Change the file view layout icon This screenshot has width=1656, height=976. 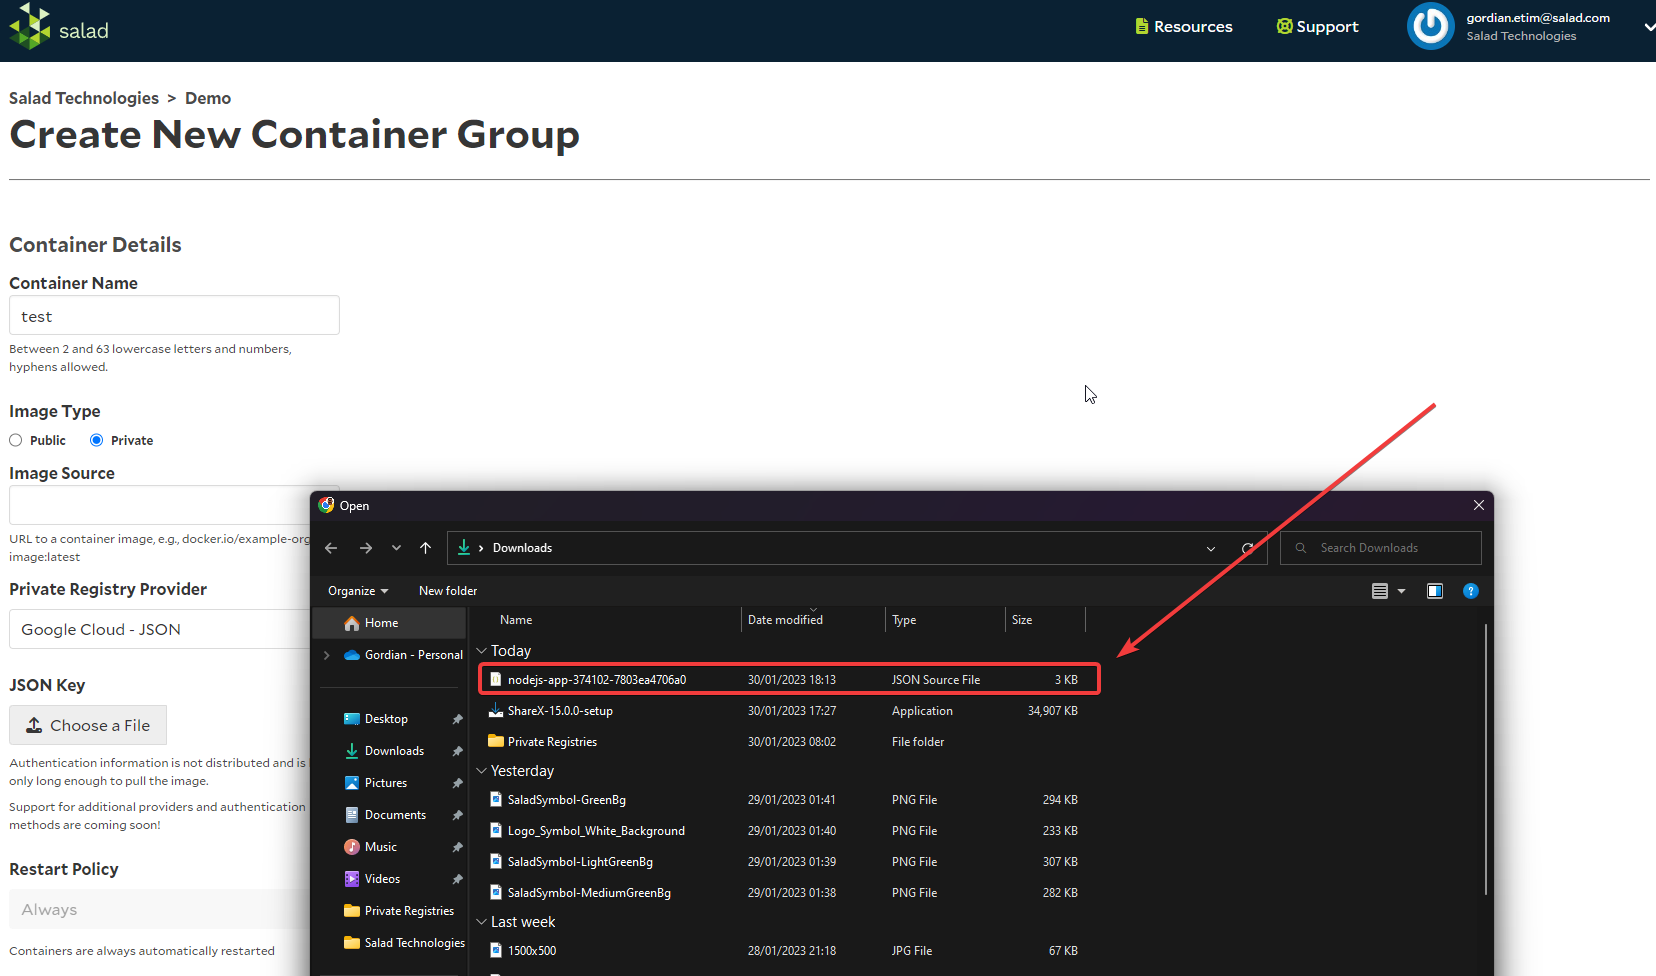click(1380, 591)
